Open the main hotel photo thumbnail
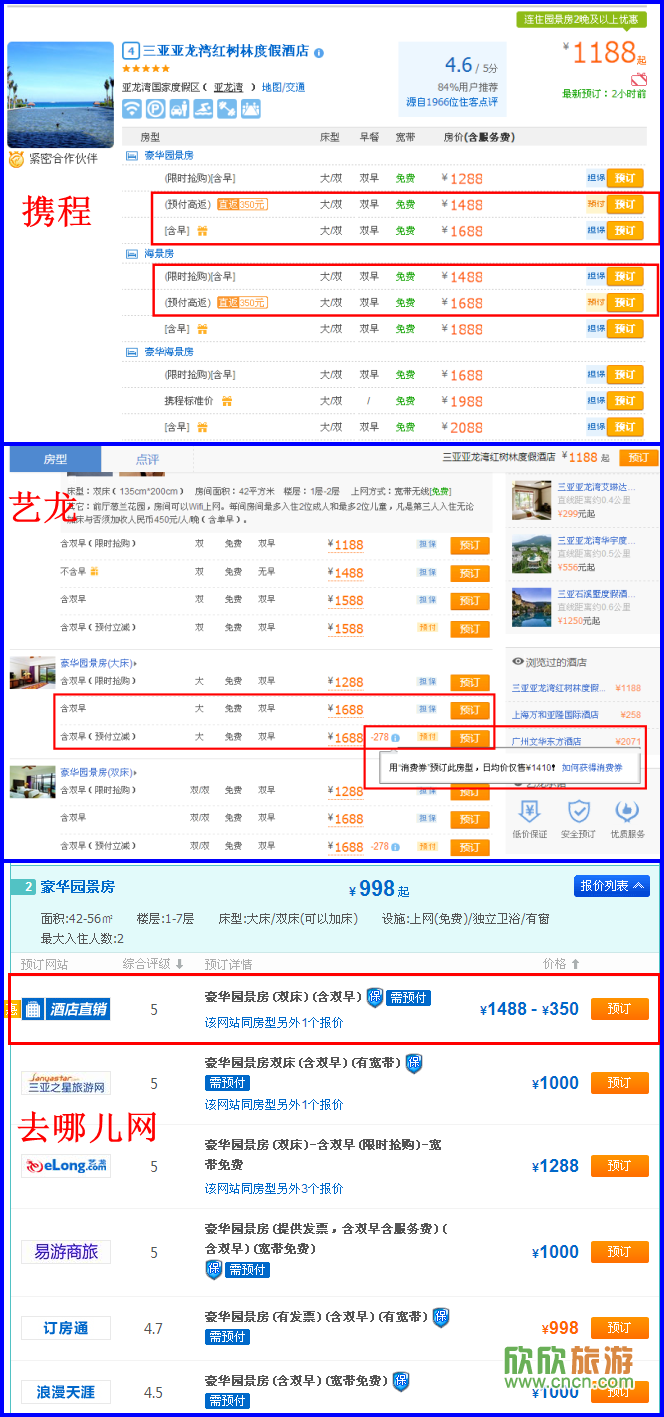 (60, 95)
